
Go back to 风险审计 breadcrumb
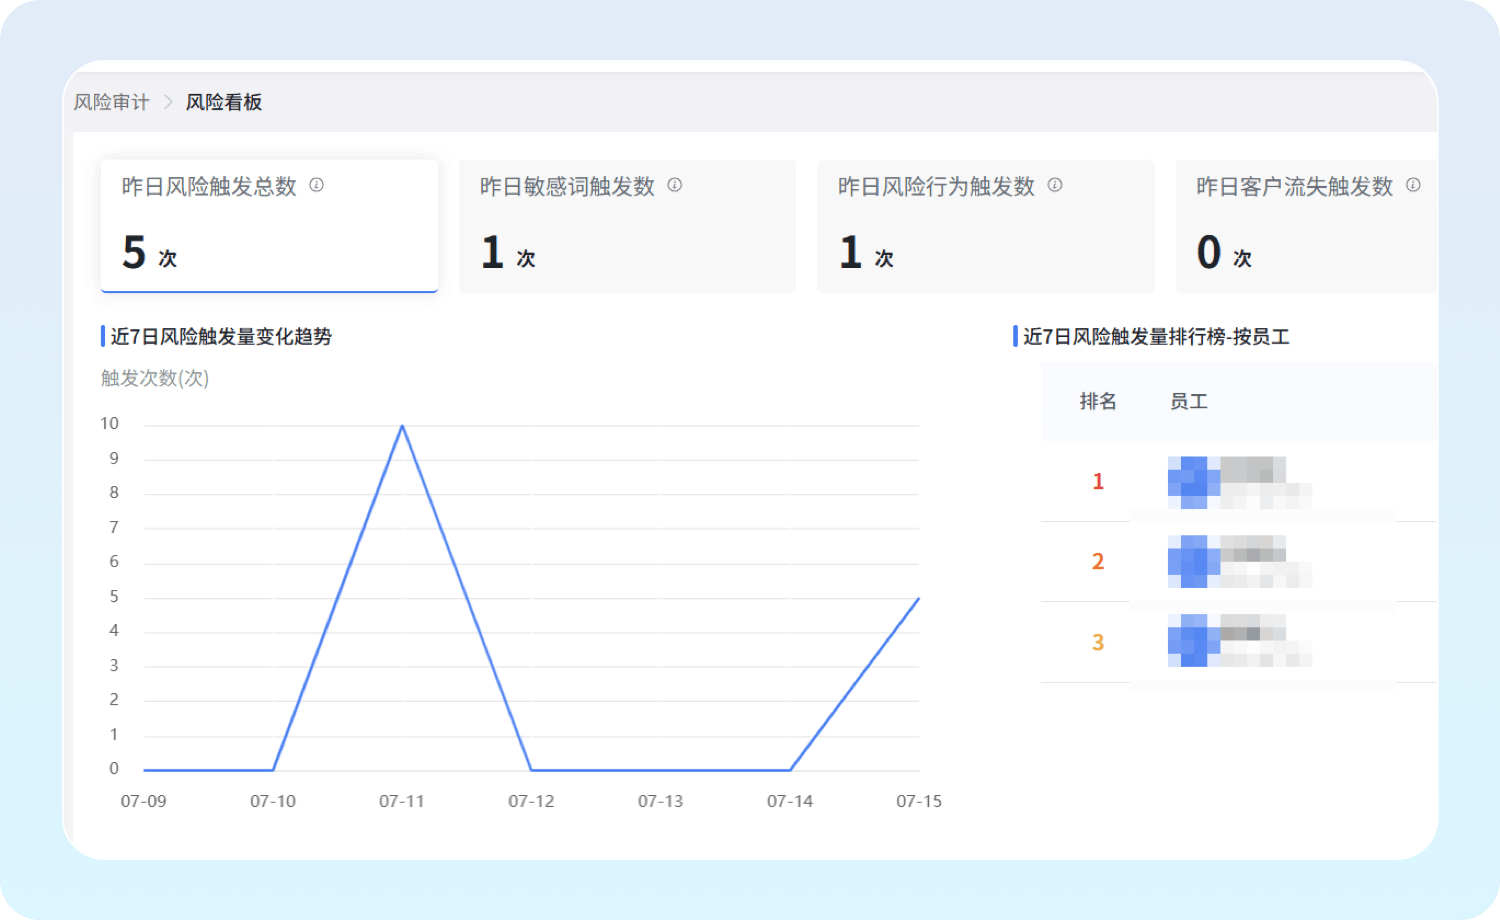(x=111, y=102)
